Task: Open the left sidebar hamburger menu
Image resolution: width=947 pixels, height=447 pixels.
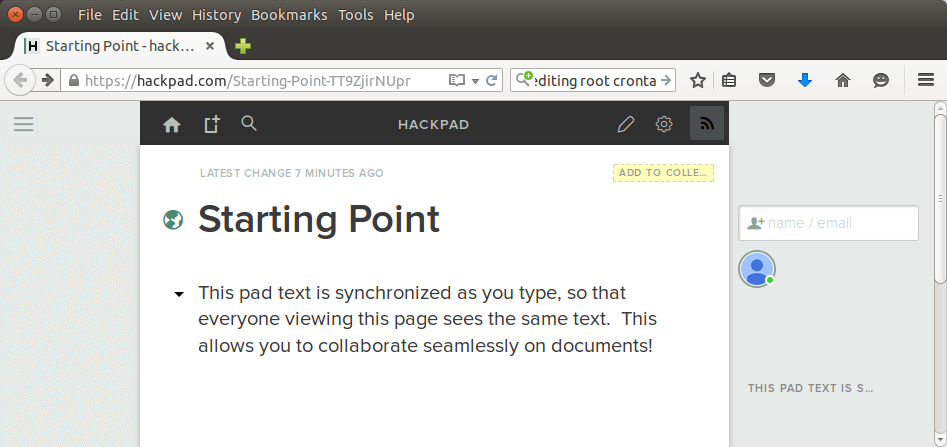Action: [x=23, y=124]
